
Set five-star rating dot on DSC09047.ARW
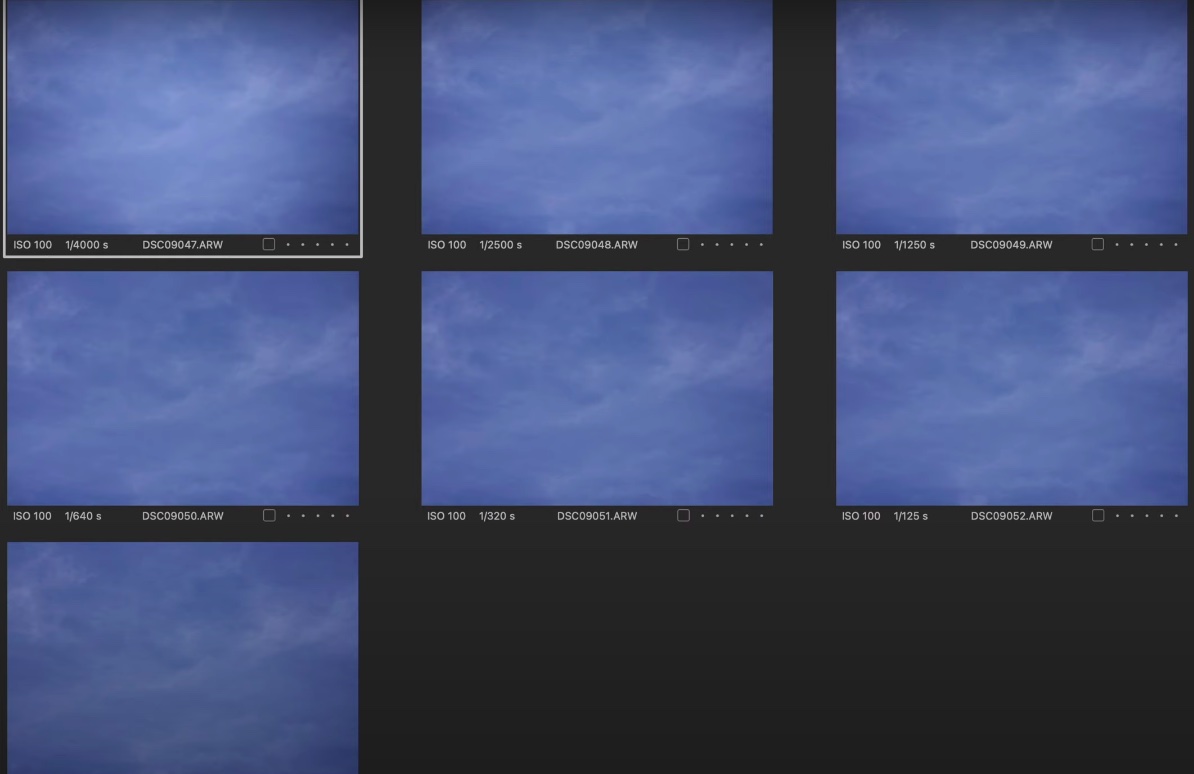pyautogui.click(x=347, y=245)
